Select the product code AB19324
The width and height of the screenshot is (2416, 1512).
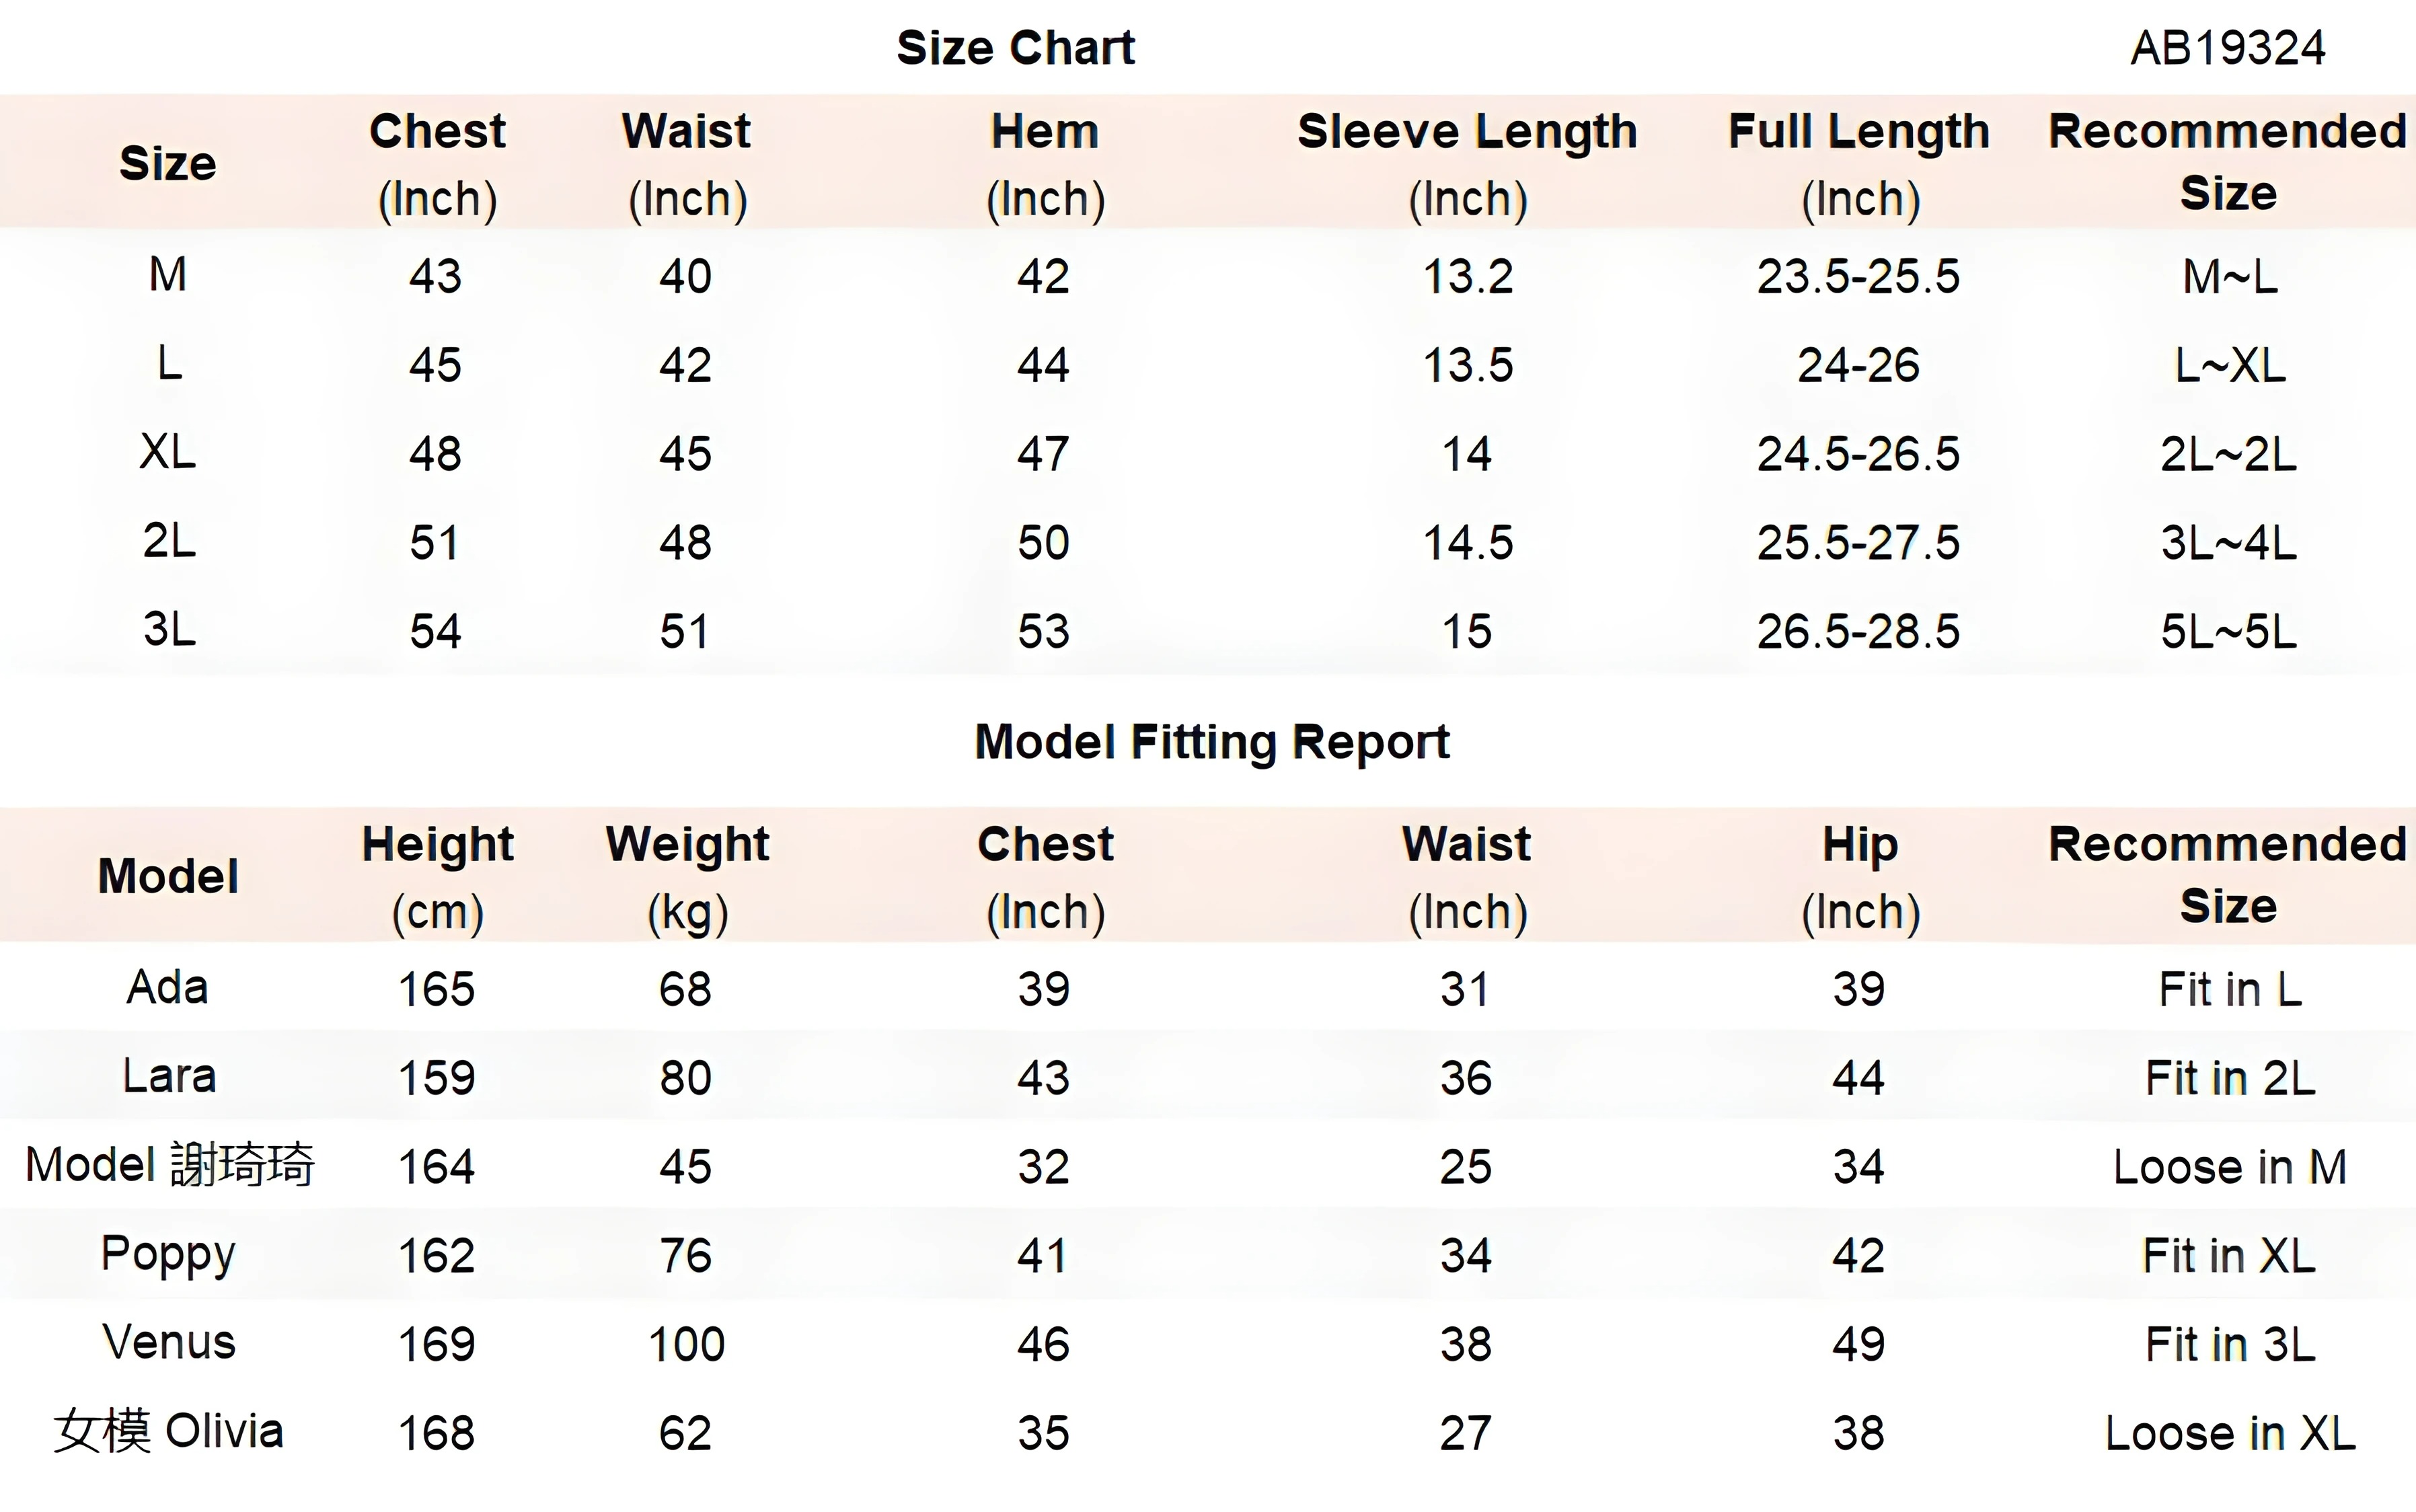click(2227, 48)
